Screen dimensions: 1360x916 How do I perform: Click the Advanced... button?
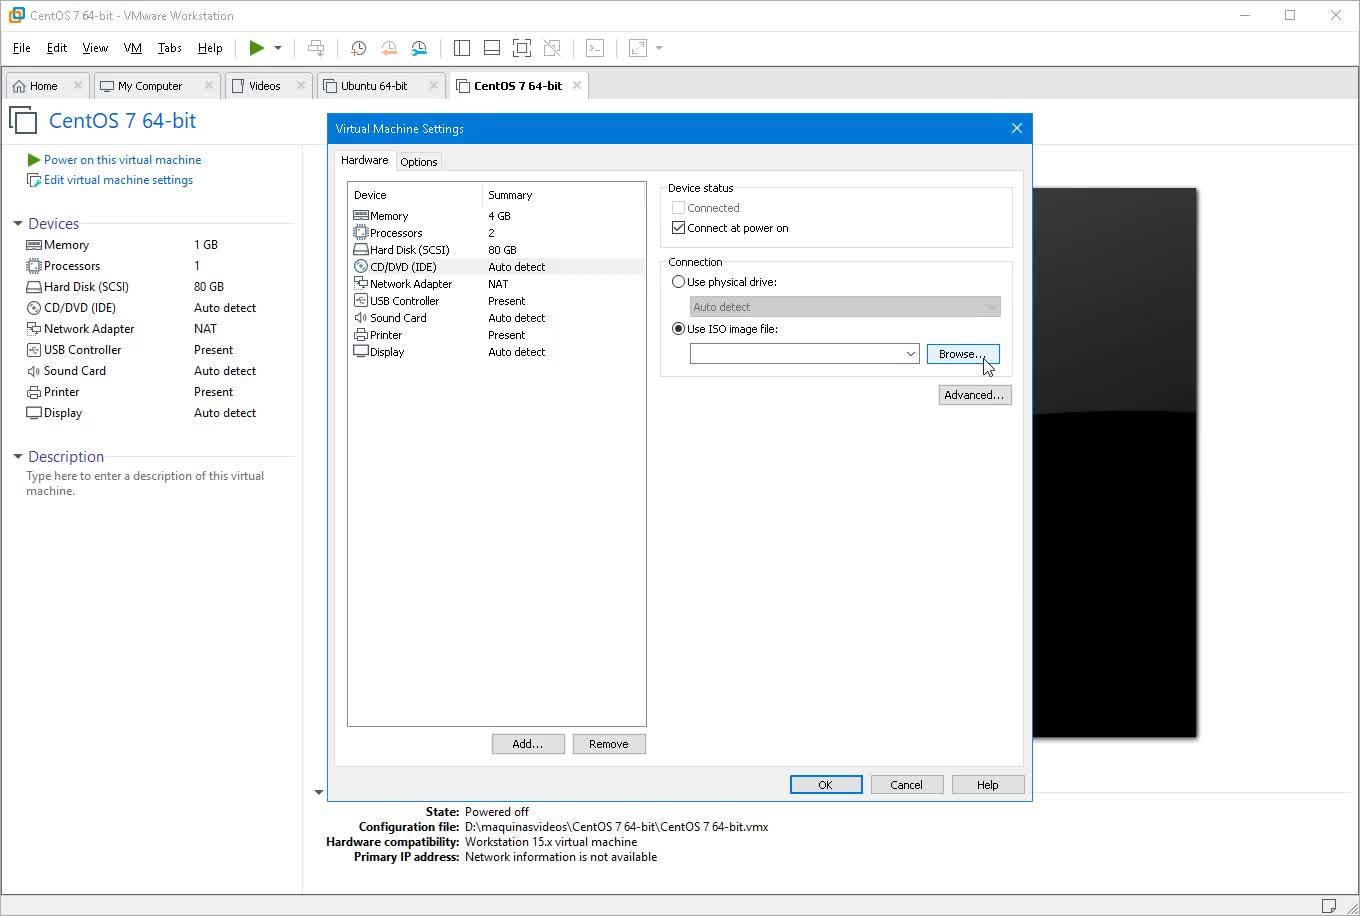point(974,395)
